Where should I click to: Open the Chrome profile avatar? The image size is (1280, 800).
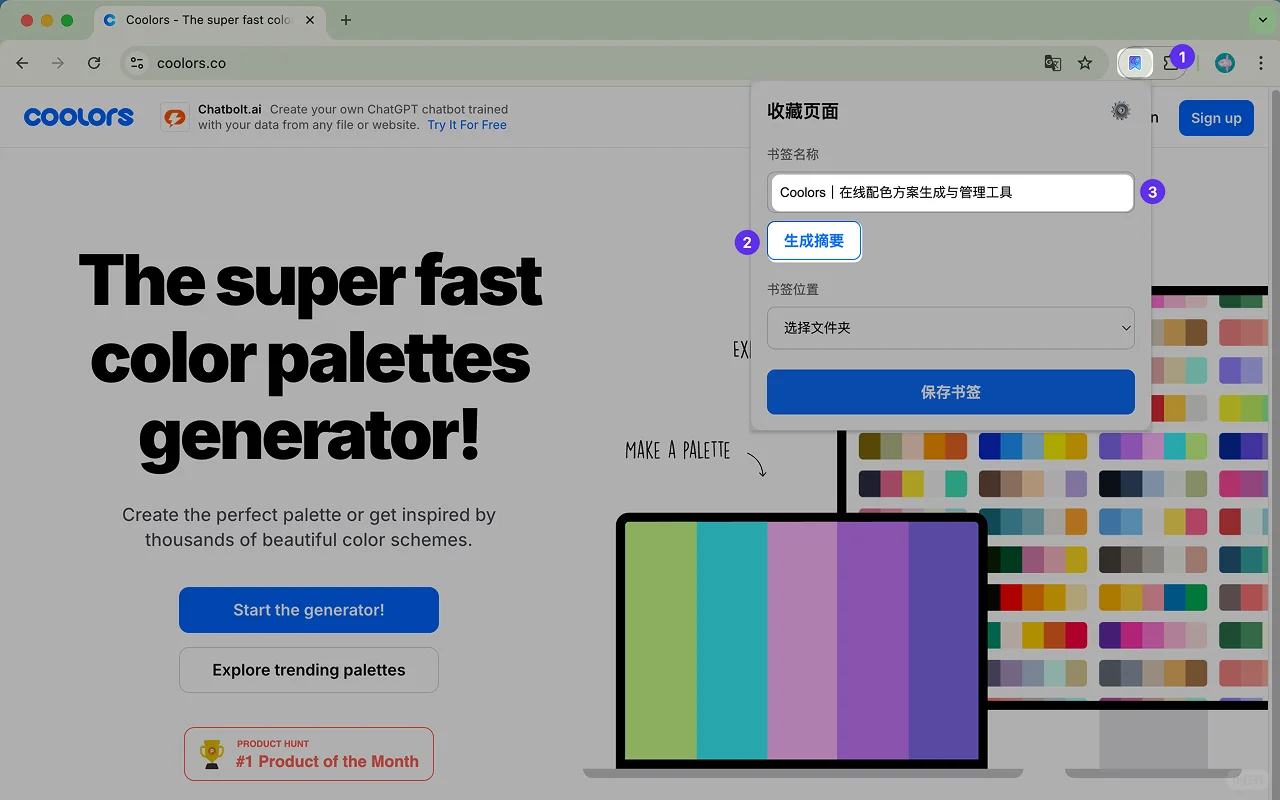pos(1225,63)
